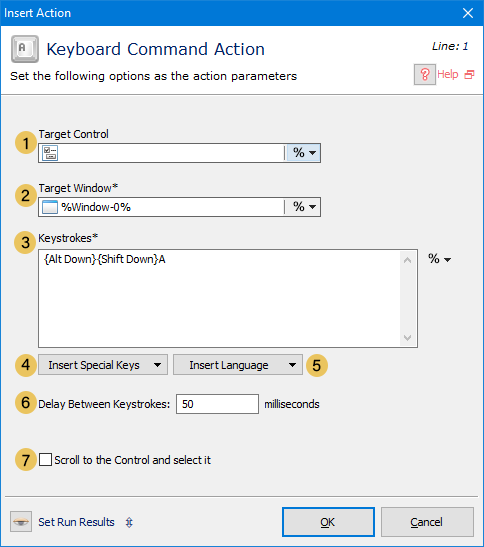The image size is (484, 547).
Task: Click the question mark Help icon
Action: pos(425,74)
